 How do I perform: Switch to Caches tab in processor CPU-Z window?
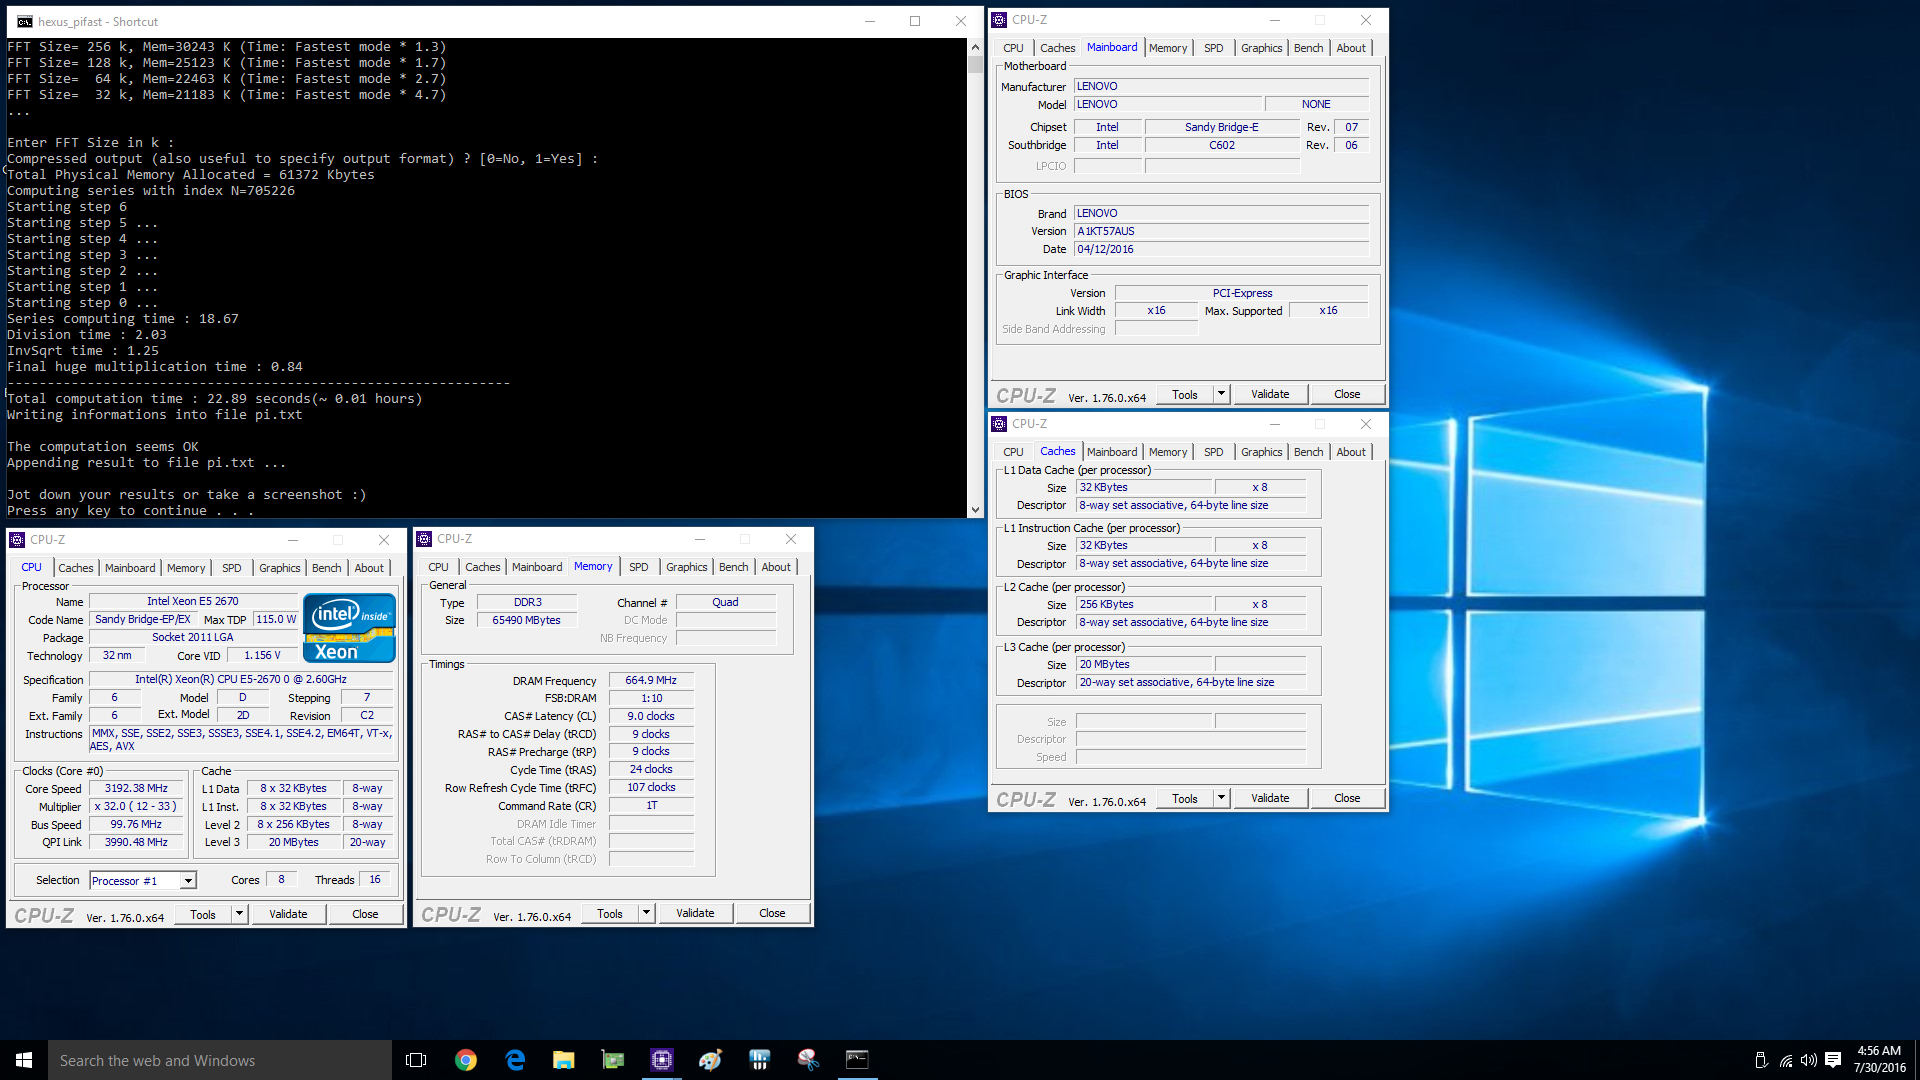76,568
